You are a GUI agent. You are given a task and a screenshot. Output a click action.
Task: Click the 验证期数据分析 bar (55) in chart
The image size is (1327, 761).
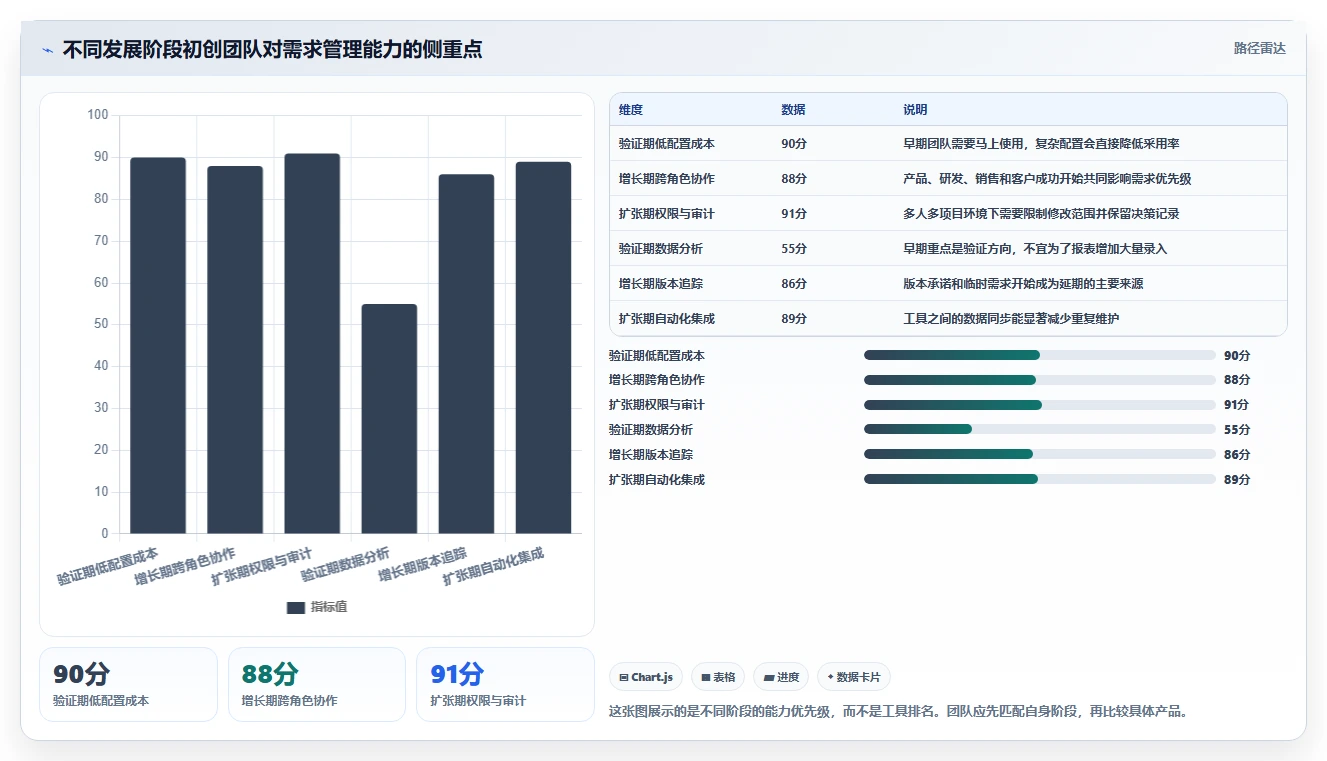click(x=389, y=418)
